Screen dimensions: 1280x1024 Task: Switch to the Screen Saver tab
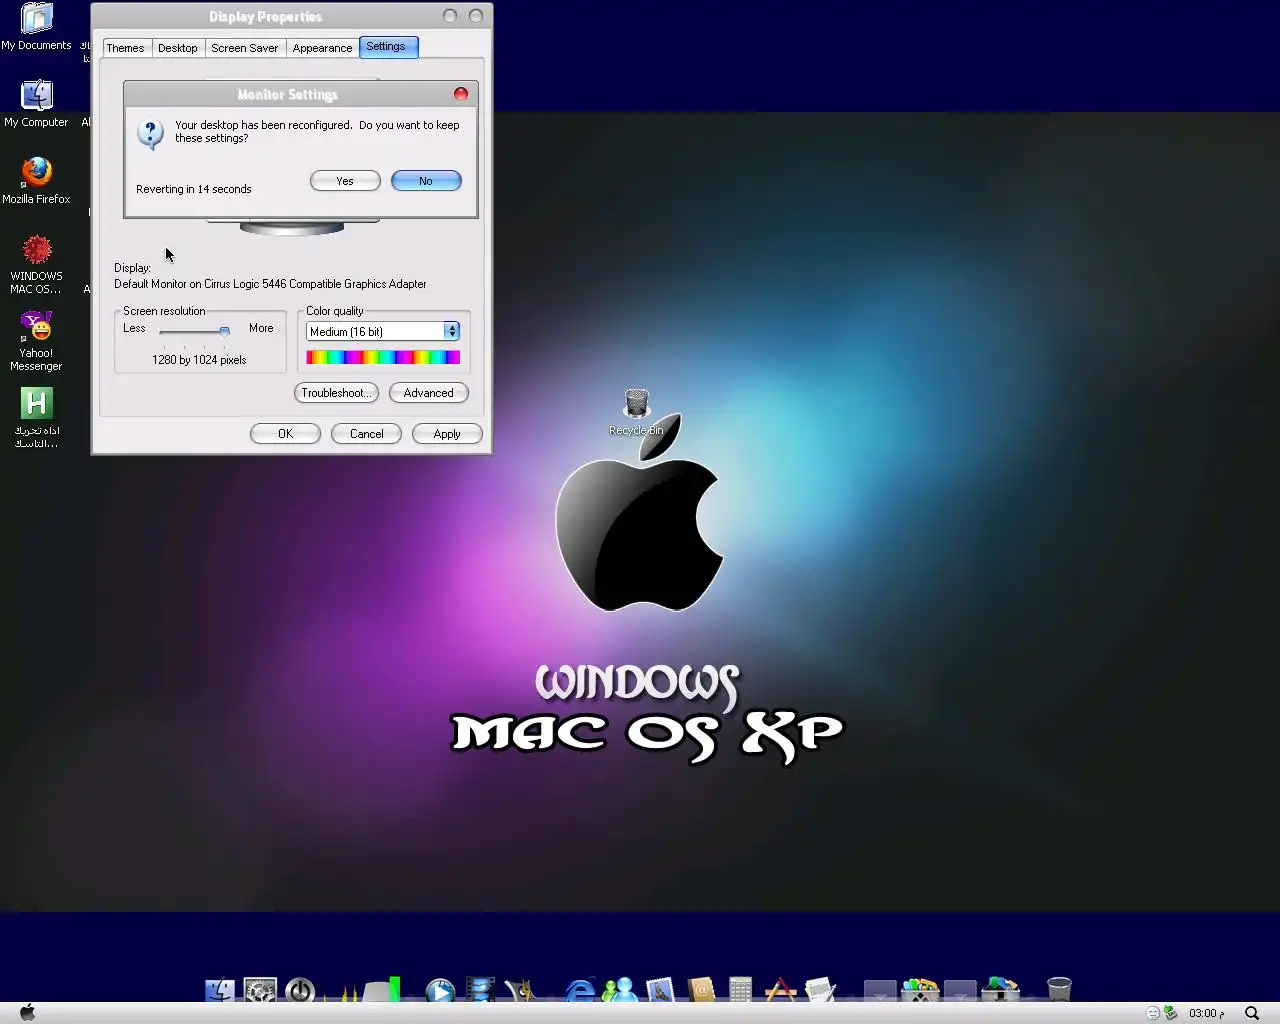[244, 48]
